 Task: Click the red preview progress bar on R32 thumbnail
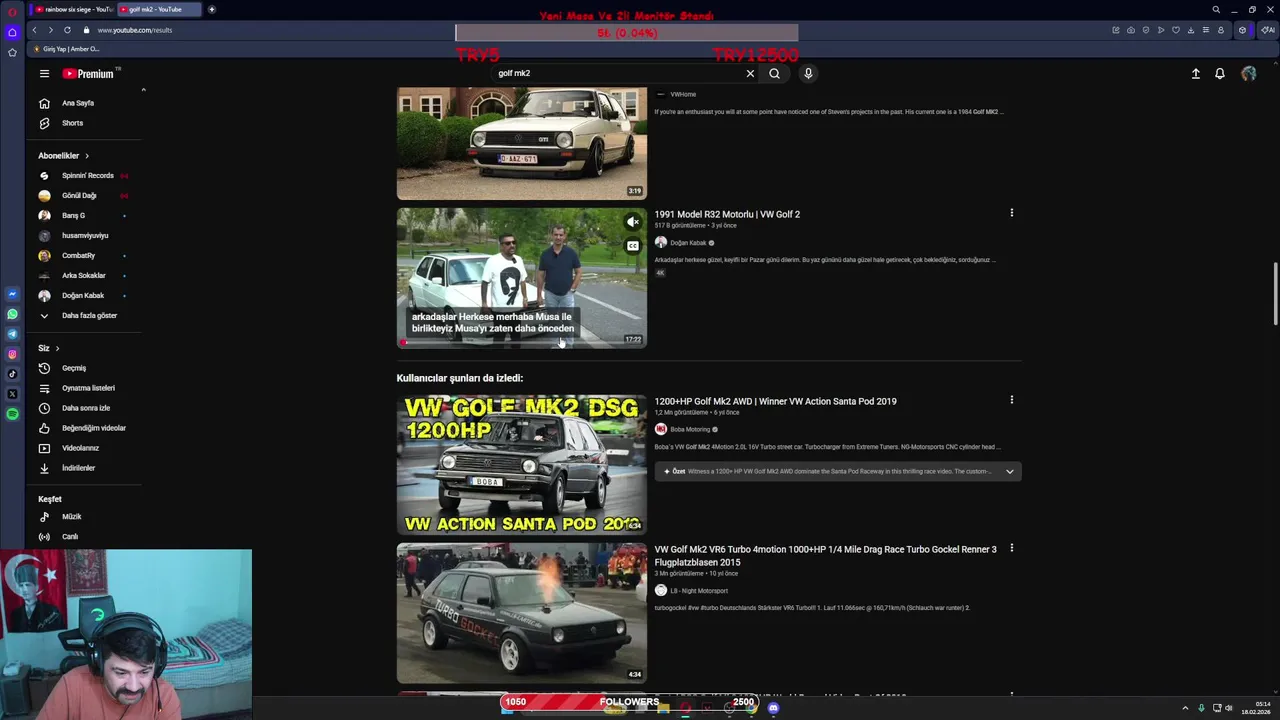click(x=403, y=343)
